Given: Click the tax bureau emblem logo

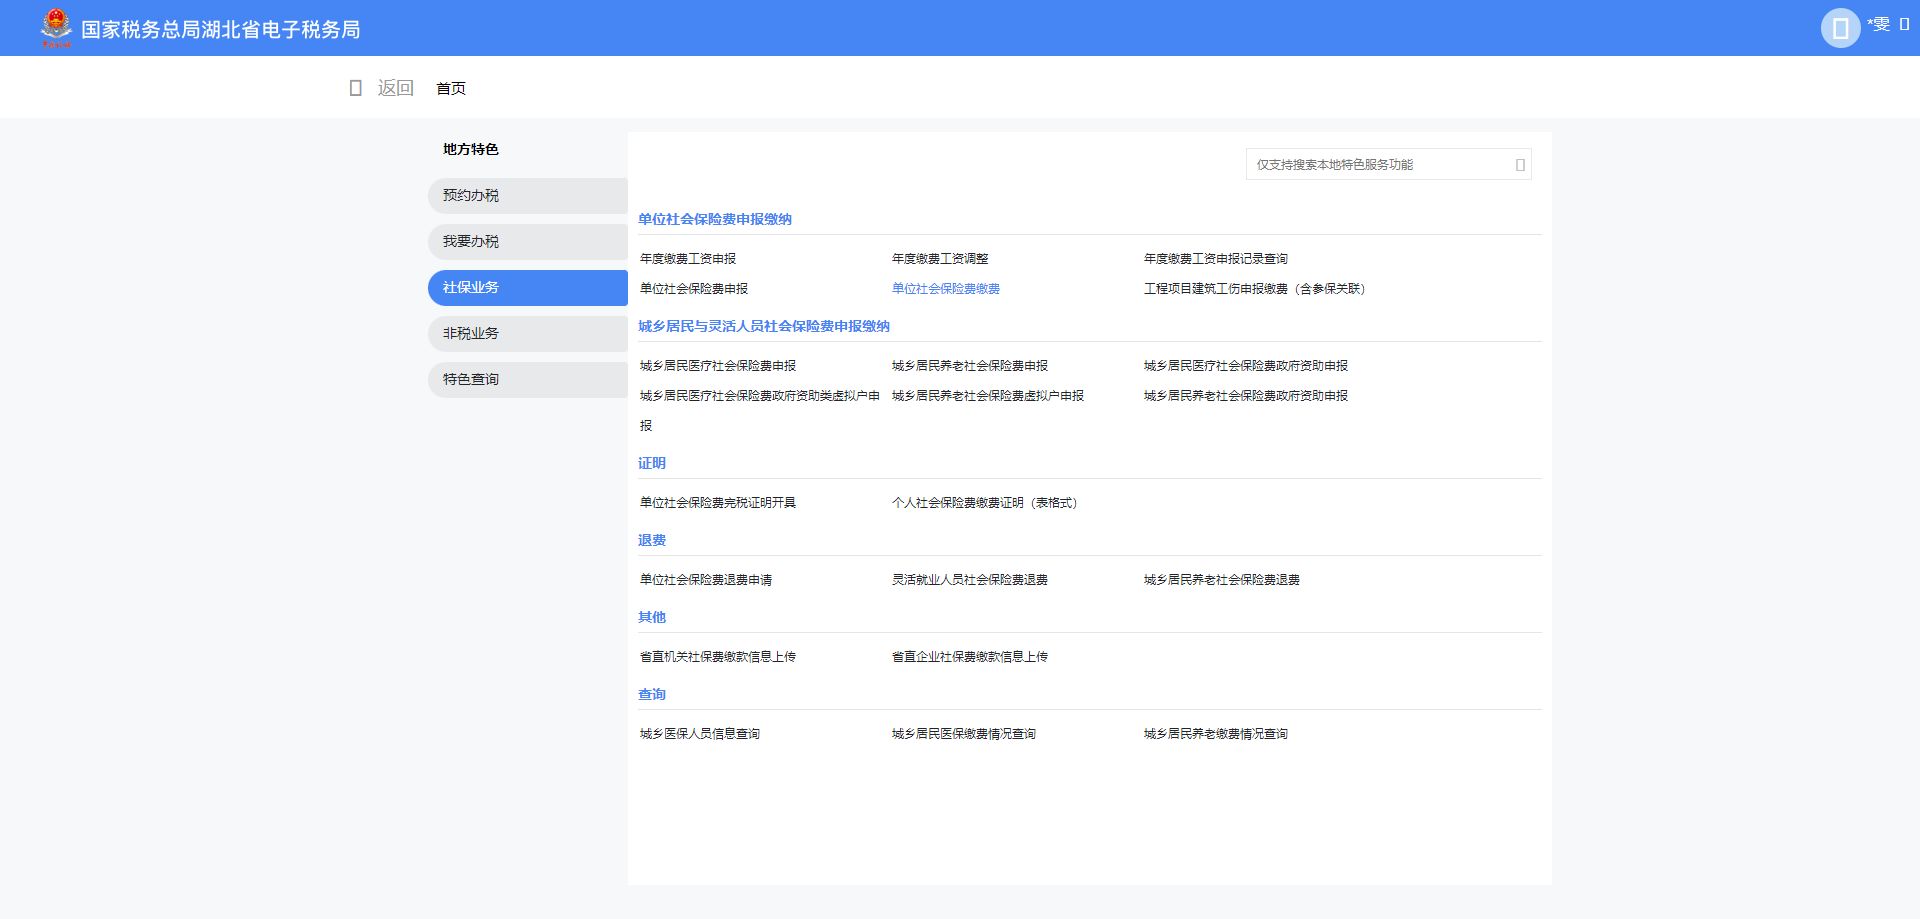Looking at the screenshot, I should click(x=56, y=28).
